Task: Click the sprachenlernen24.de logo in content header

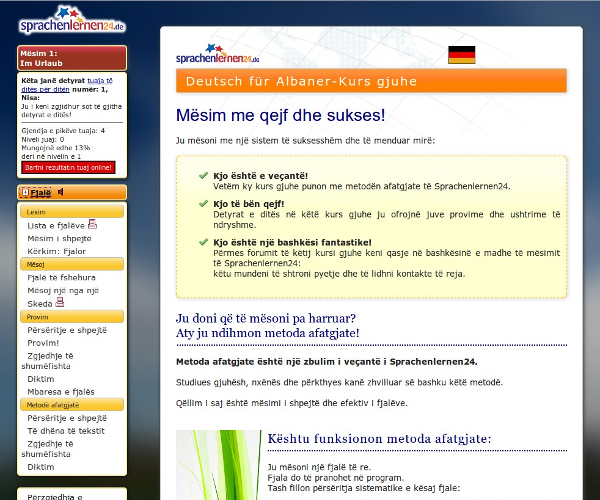Action: 217,54
